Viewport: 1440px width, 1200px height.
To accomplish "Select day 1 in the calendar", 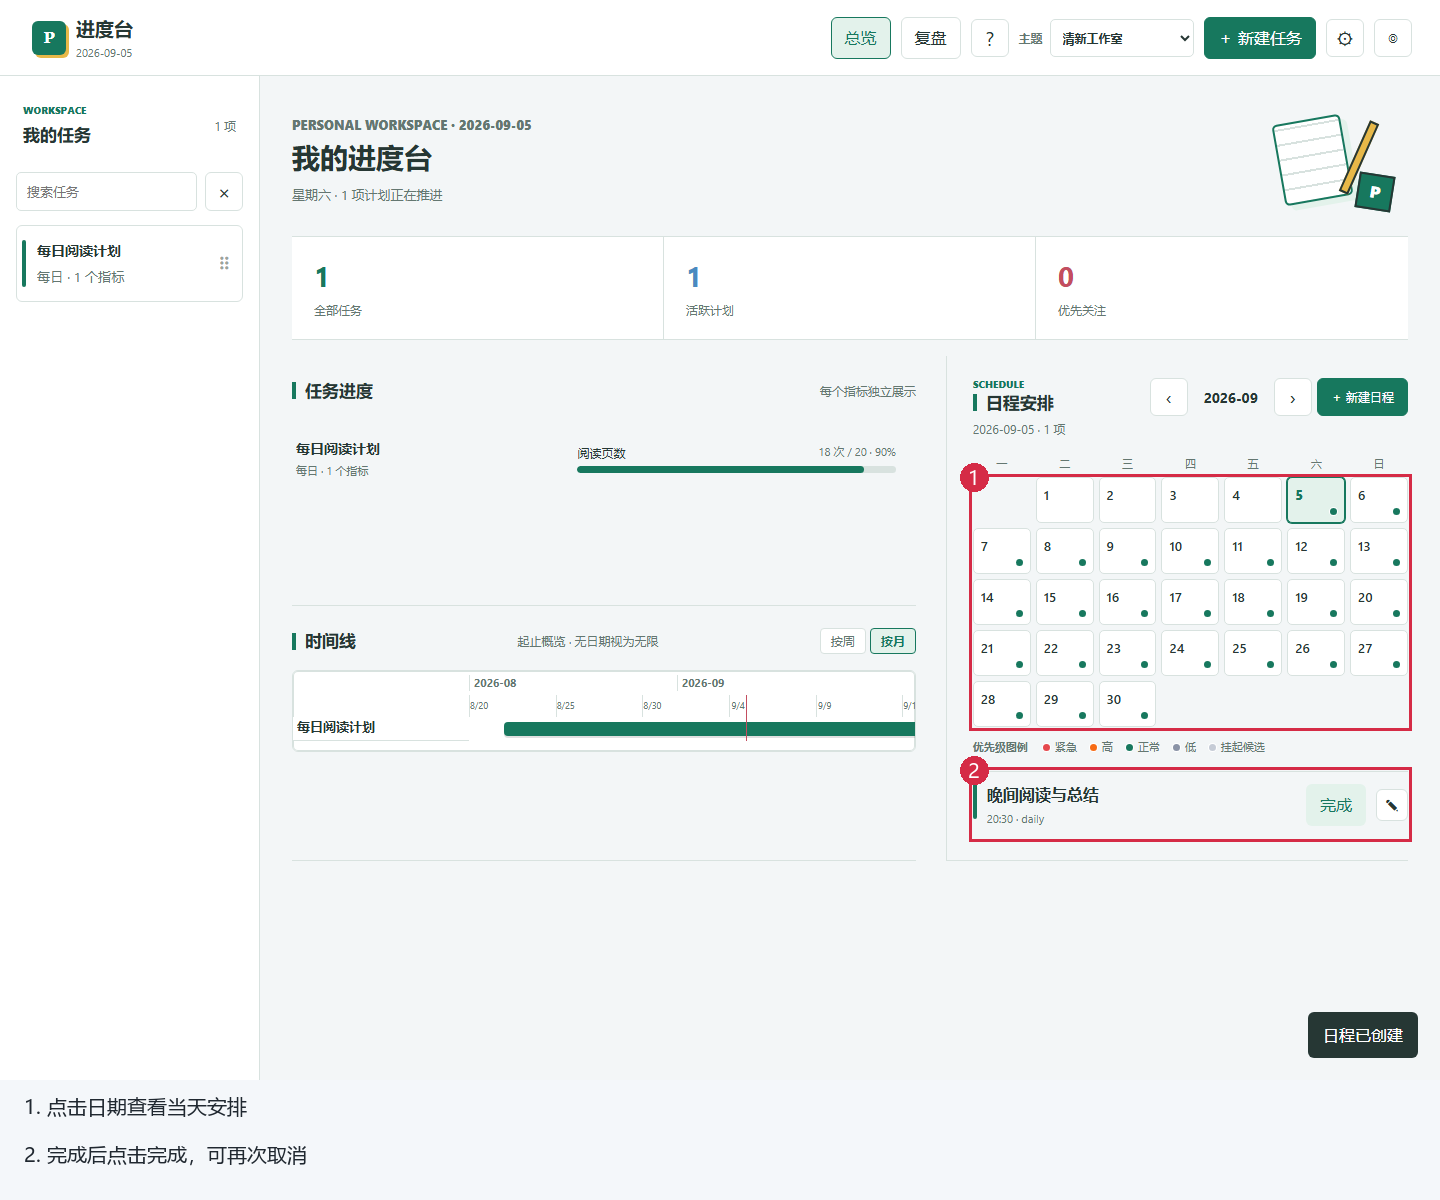I will (x=1064, y=500).
